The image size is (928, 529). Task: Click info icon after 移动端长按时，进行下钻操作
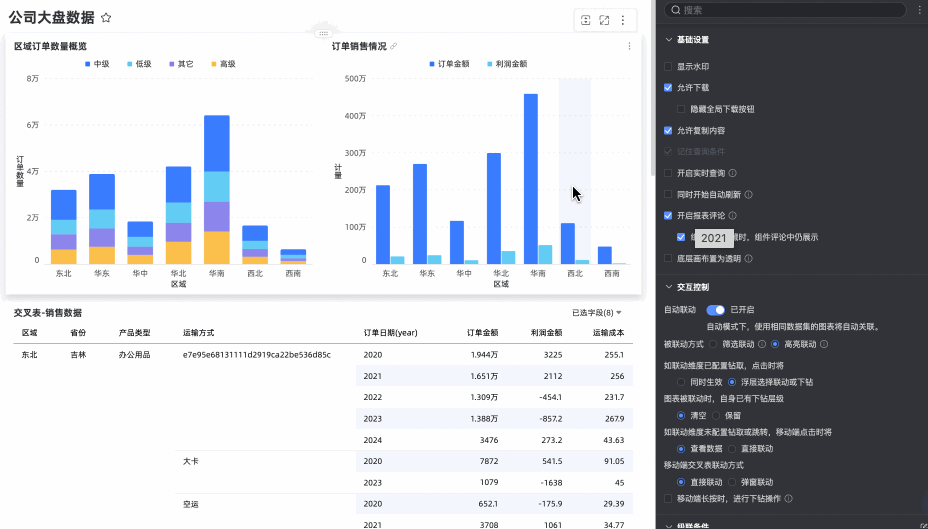788,499
